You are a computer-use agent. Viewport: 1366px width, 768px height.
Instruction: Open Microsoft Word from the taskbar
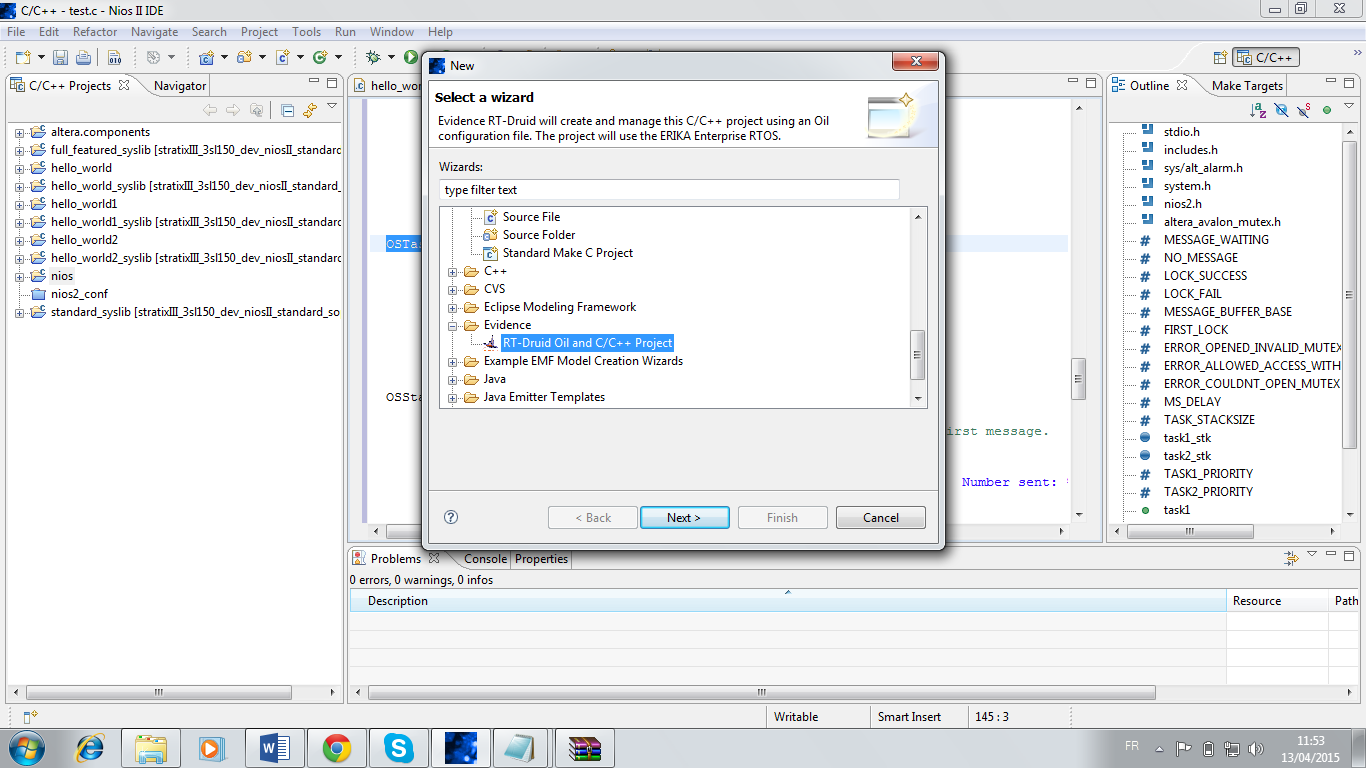tap(275, 747)
